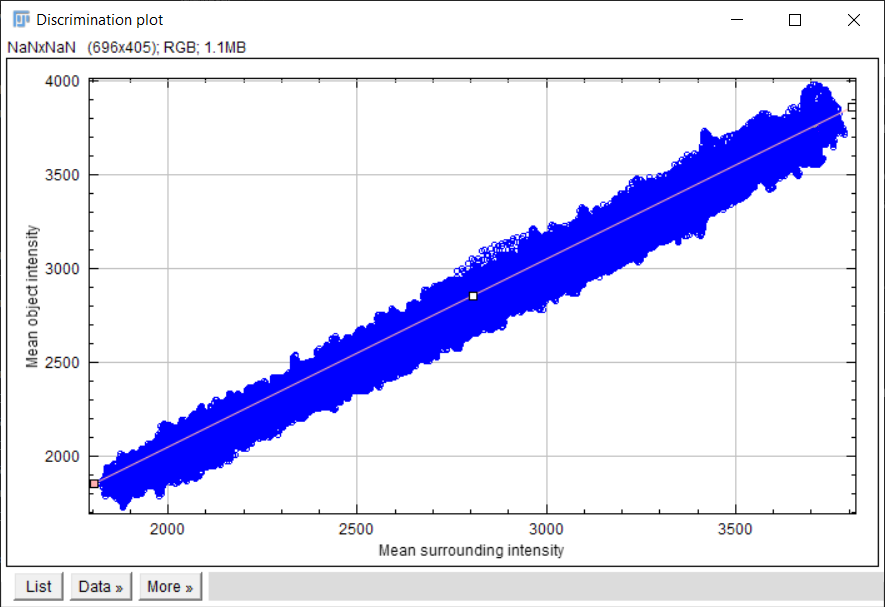Click the 2000 x-axis tick label
This screenshot has height=607, width=885.
pyautogui.click(x=167, y=529)
